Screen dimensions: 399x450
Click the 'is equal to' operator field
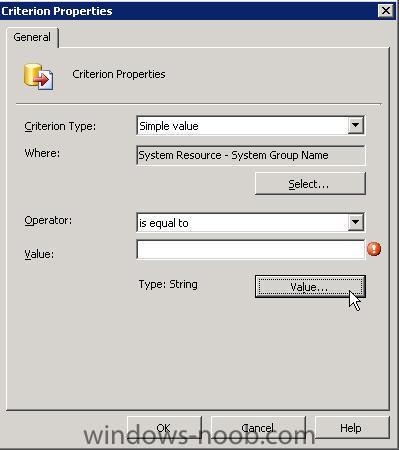(x=242, y=222)
